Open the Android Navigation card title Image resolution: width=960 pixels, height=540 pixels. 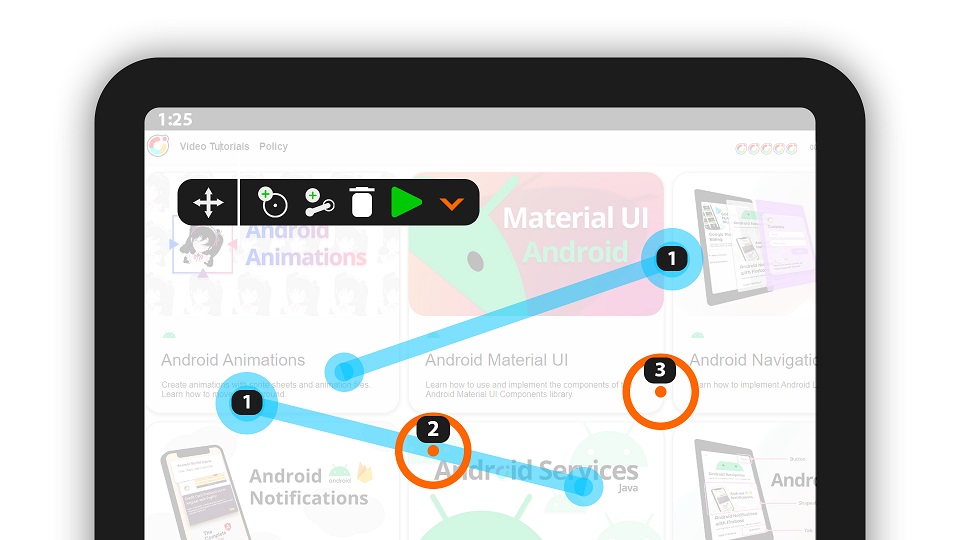tap(752, 360)
